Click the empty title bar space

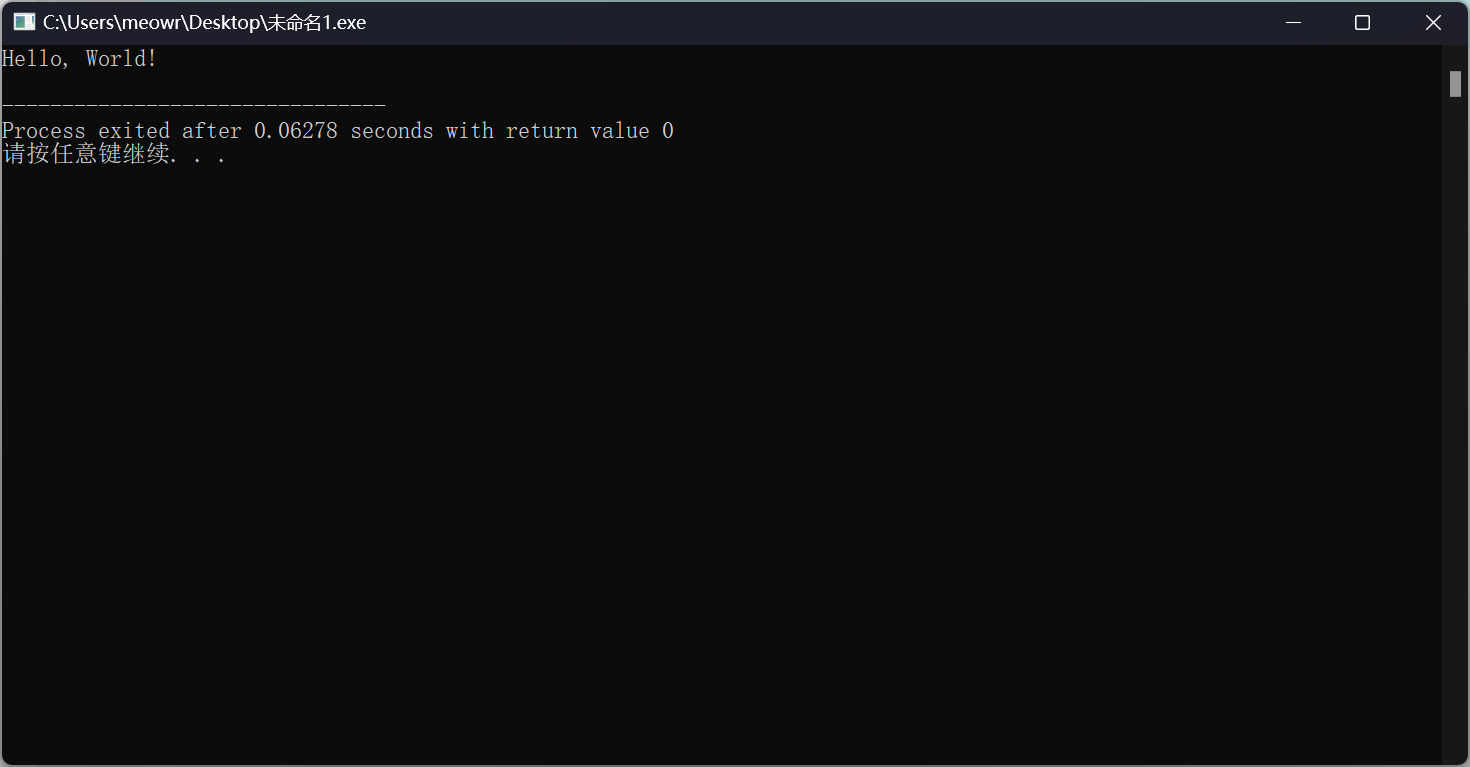(x=800, y=22)
